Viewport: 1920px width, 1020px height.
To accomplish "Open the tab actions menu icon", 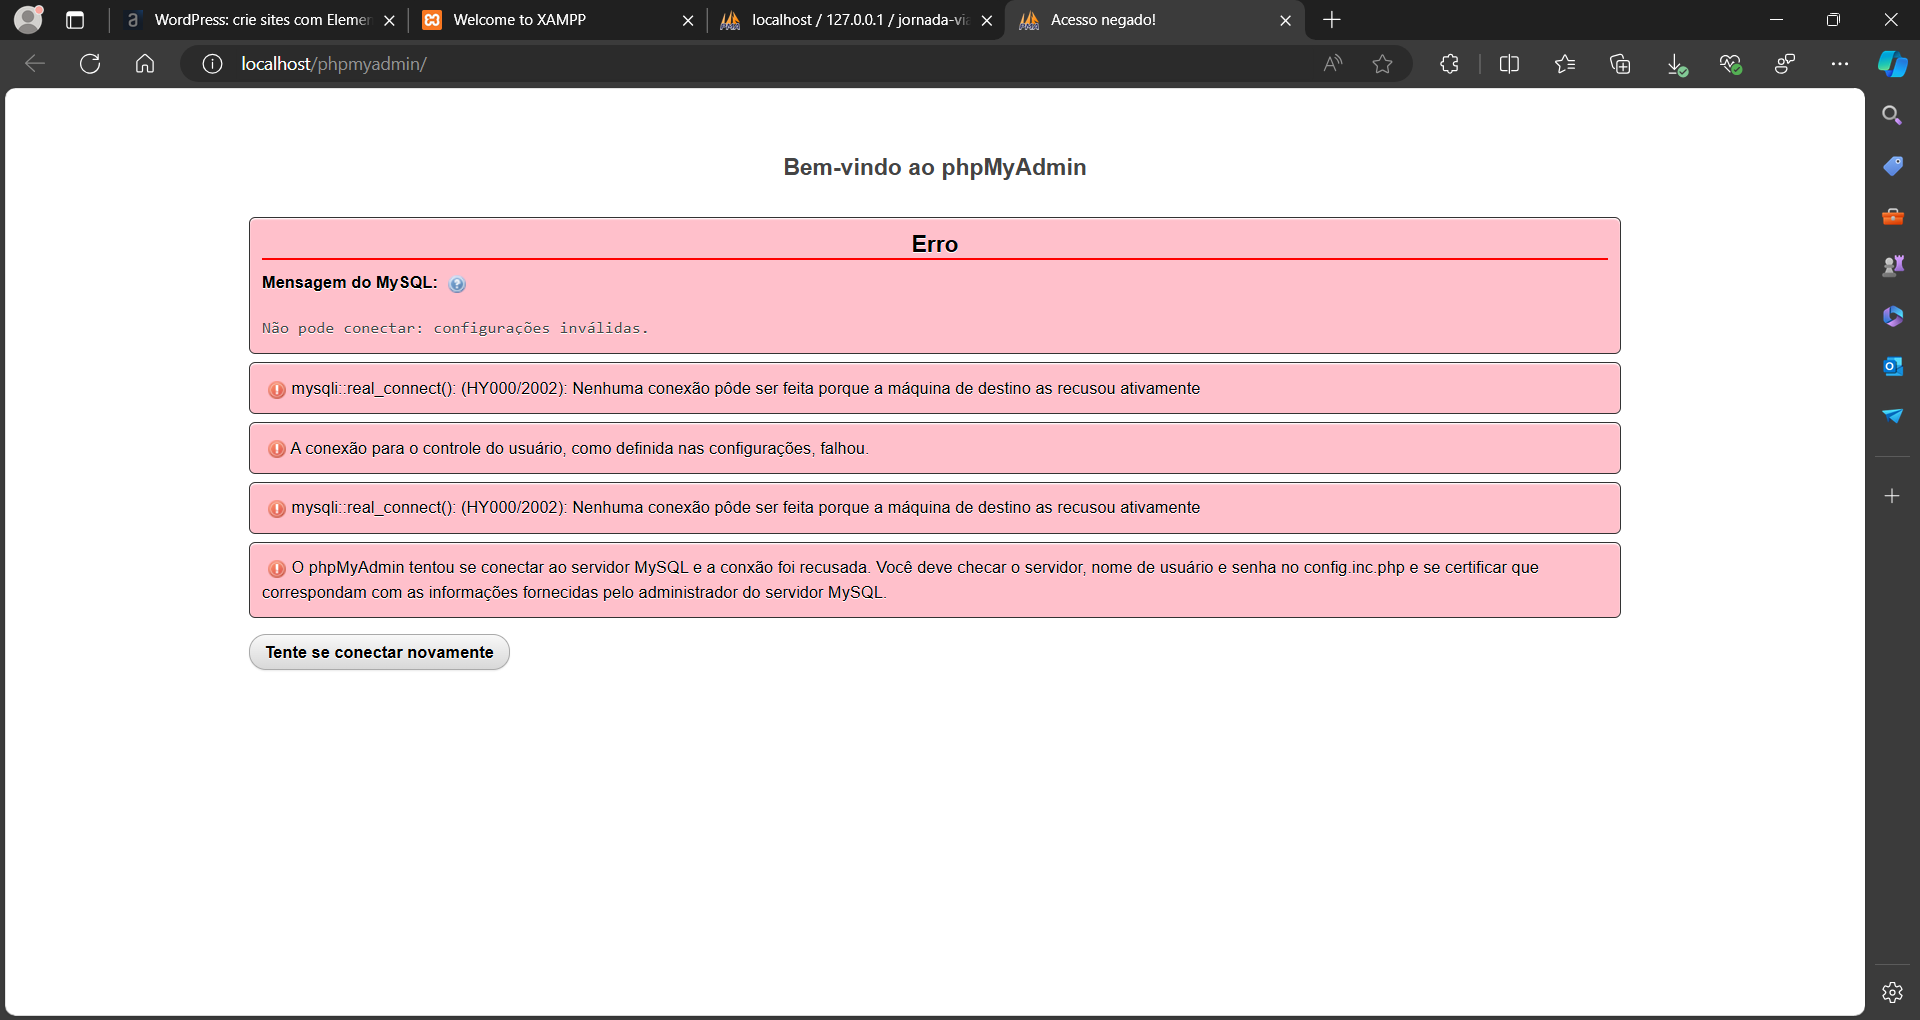I will (x=75, y=20).
